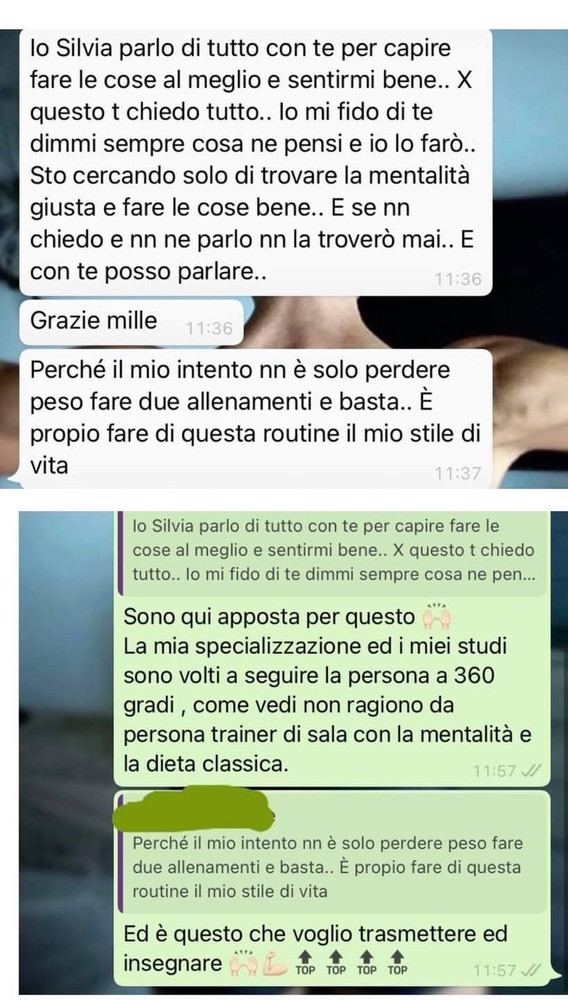Select the "Grazie mille" message bubble
Image resolution: width=568 pixels, height=1000 pixels.
click(x=131, y=322)
